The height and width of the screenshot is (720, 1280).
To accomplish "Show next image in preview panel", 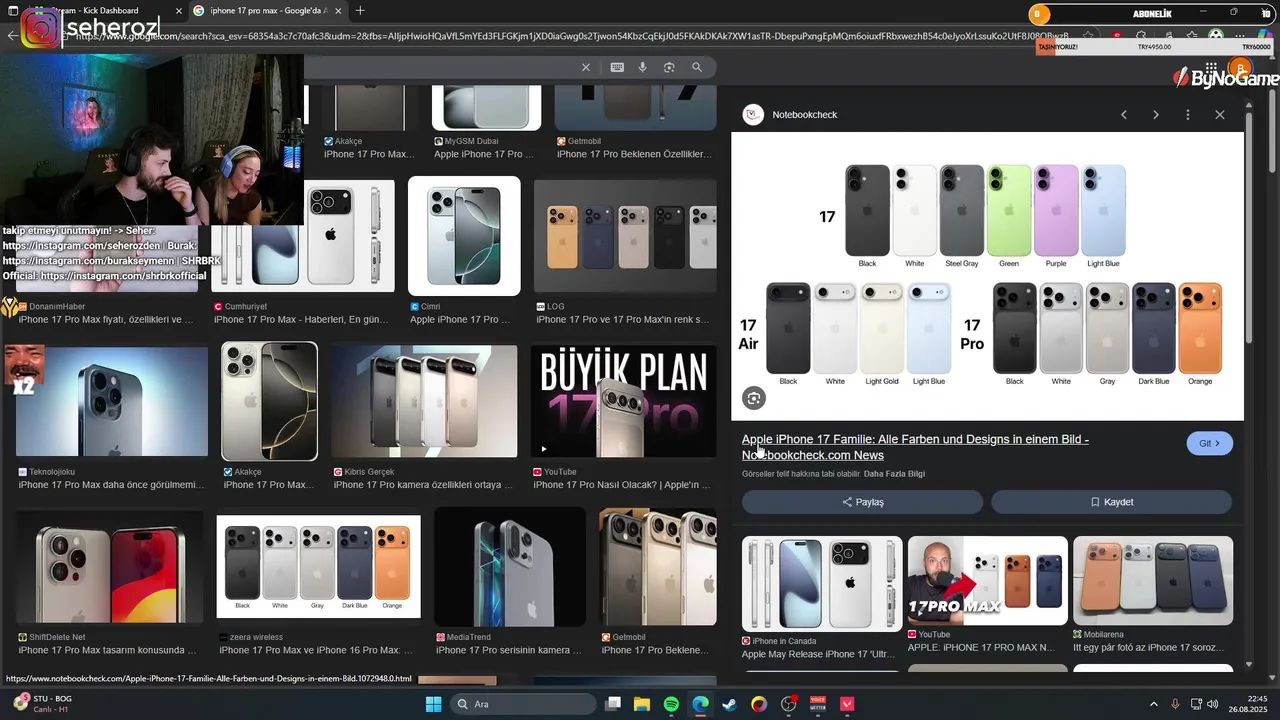I will (1156, 115).
